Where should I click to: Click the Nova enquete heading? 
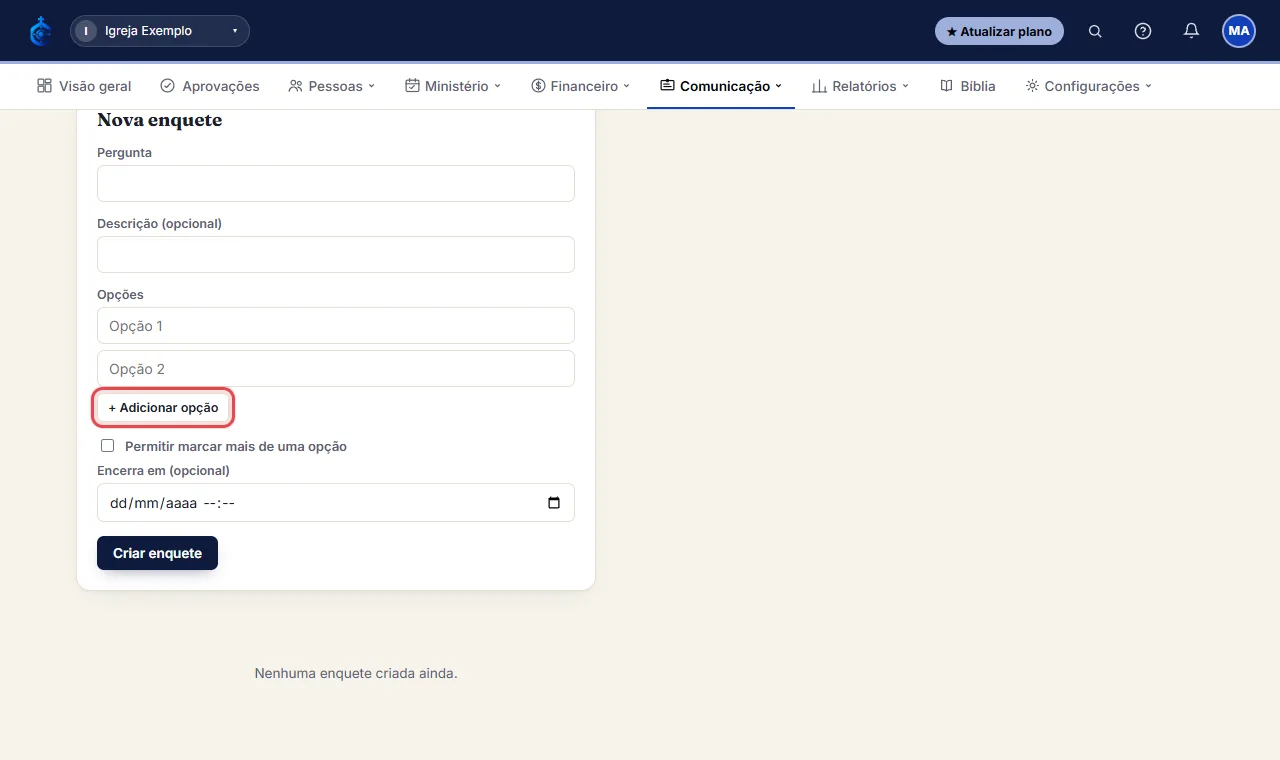coord(159,120)
